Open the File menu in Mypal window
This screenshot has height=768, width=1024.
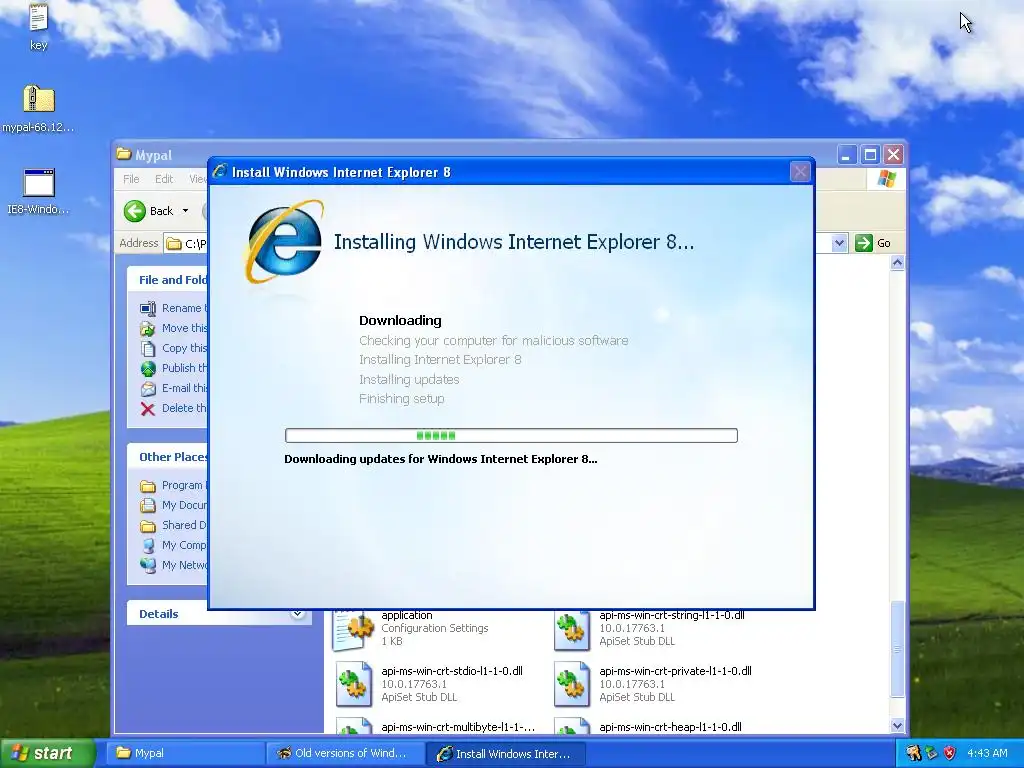pyautogui.click(x=131, y=179)
